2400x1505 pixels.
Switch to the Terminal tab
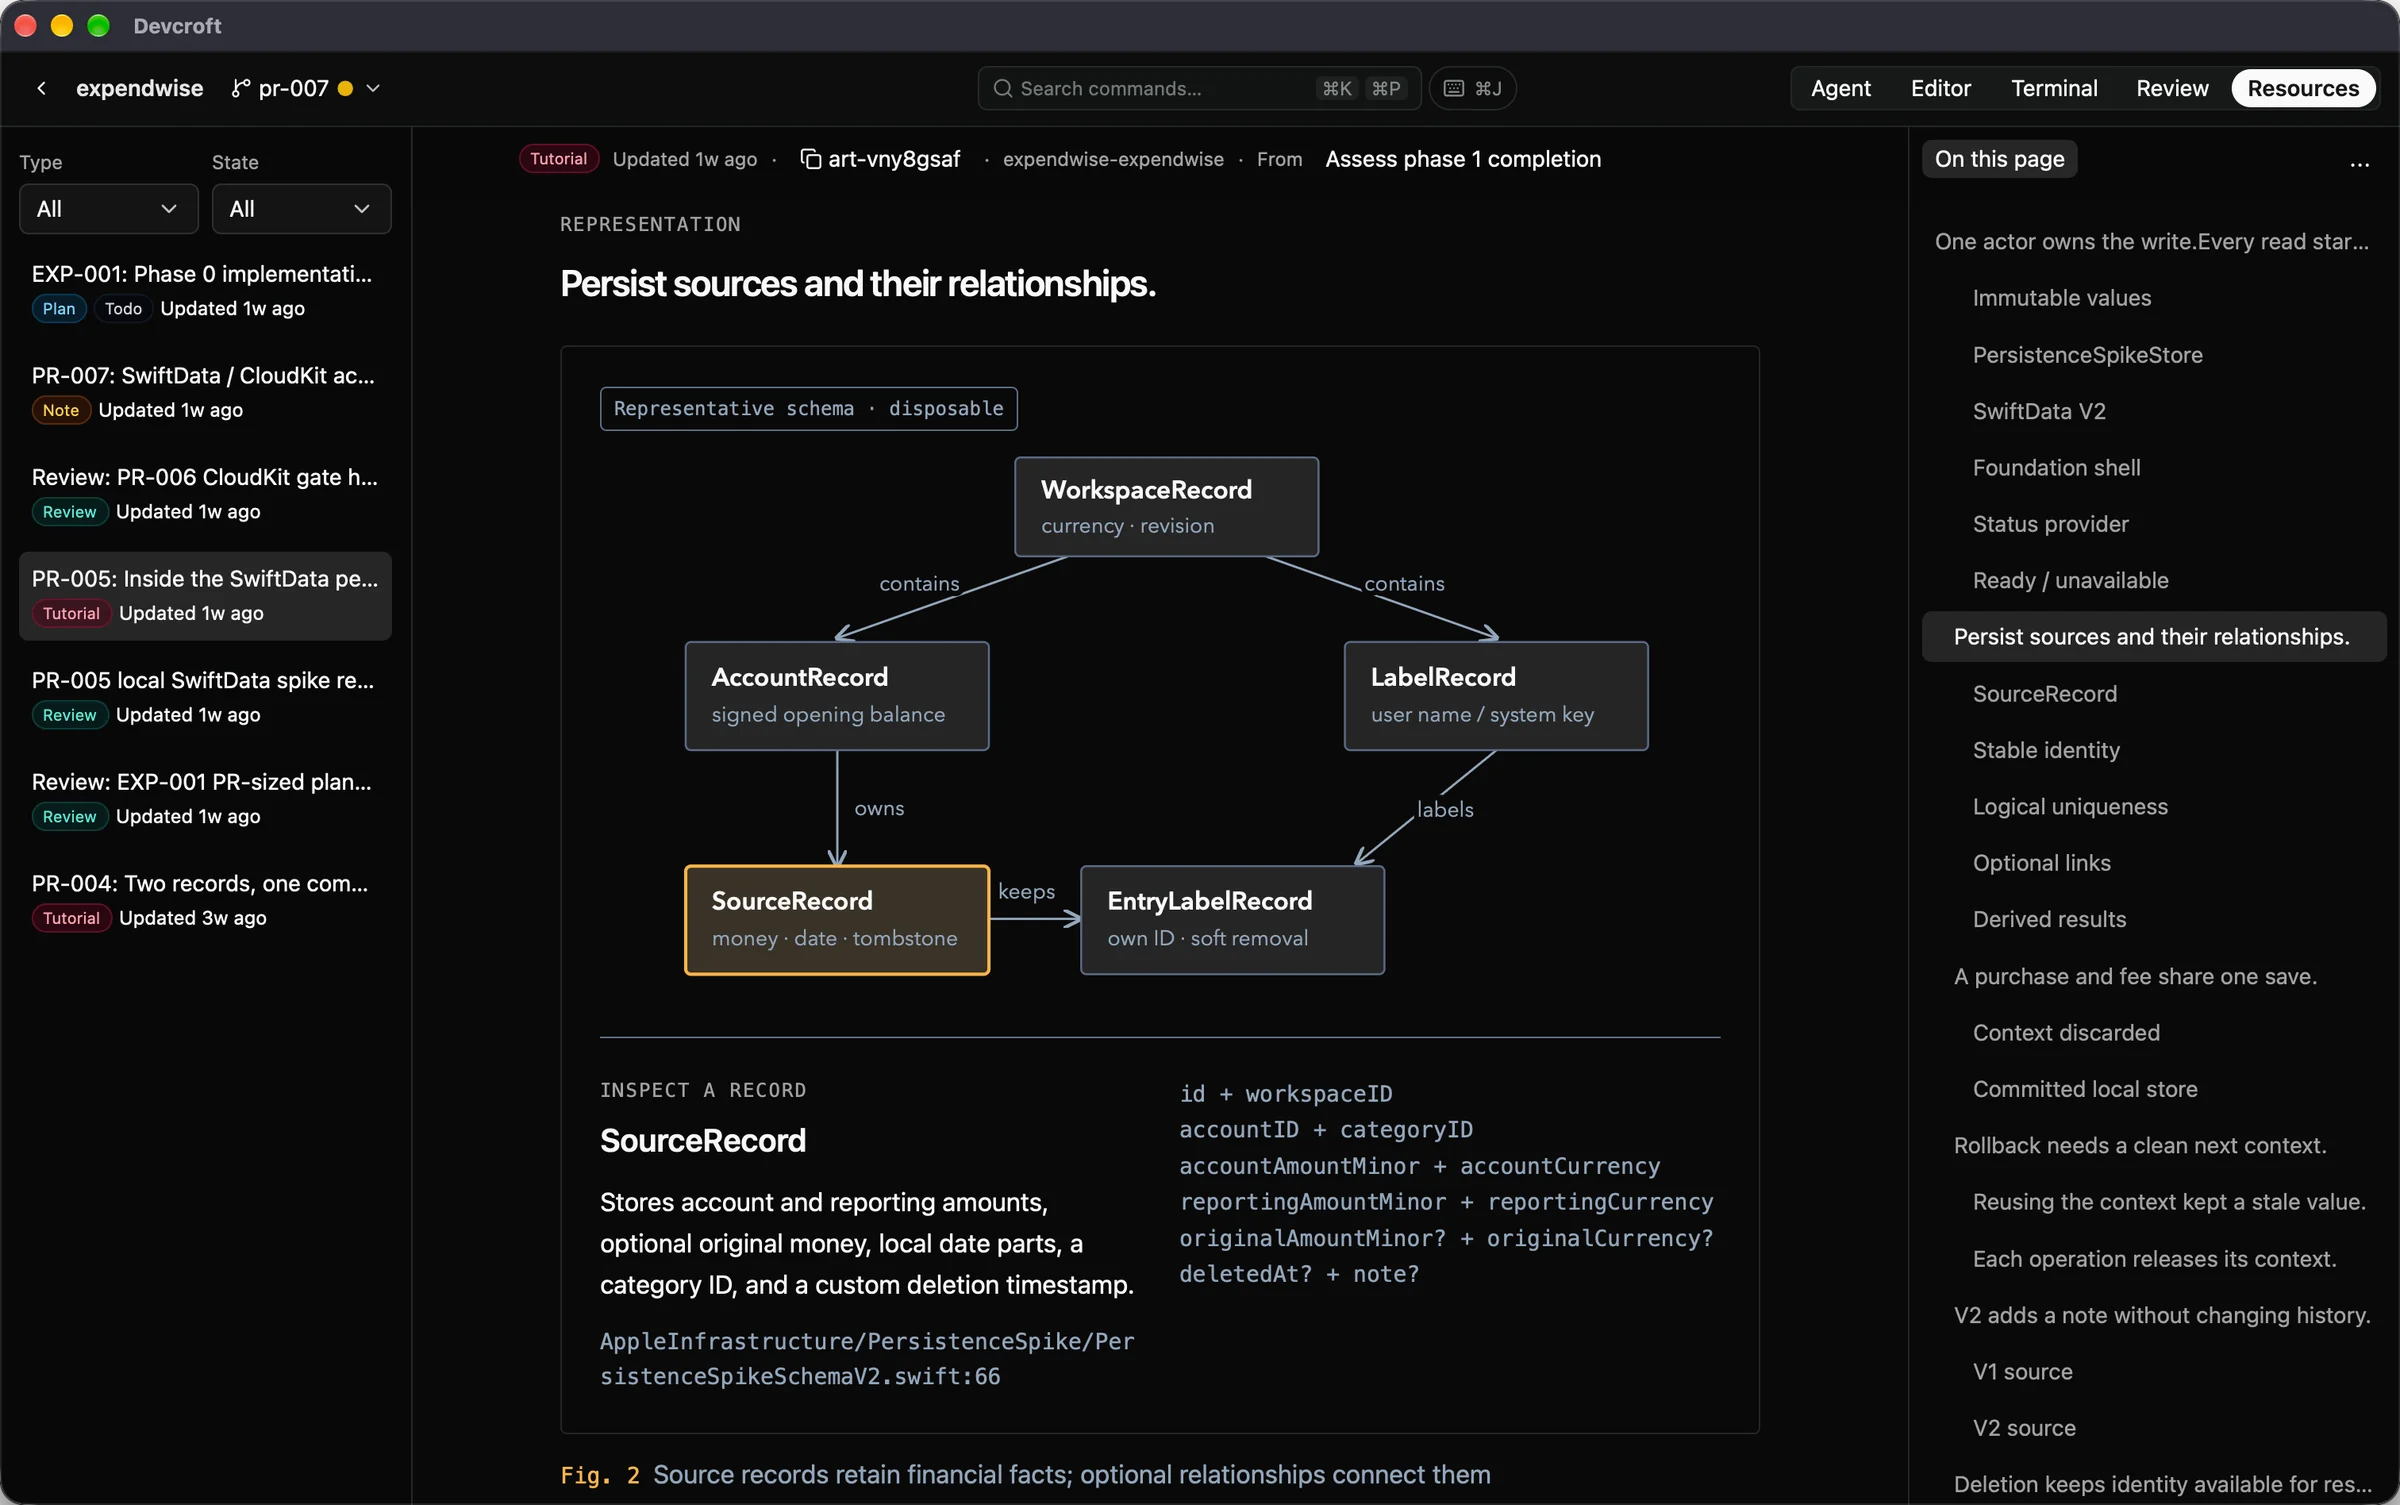[x=2054, y=88]
